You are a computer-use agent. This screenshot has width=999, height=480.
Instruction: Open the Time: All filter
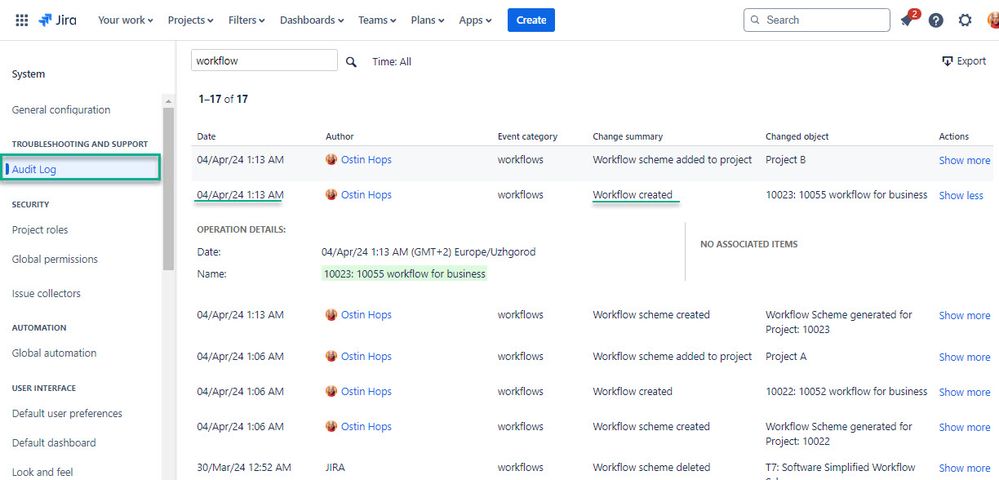pos(392,62)
